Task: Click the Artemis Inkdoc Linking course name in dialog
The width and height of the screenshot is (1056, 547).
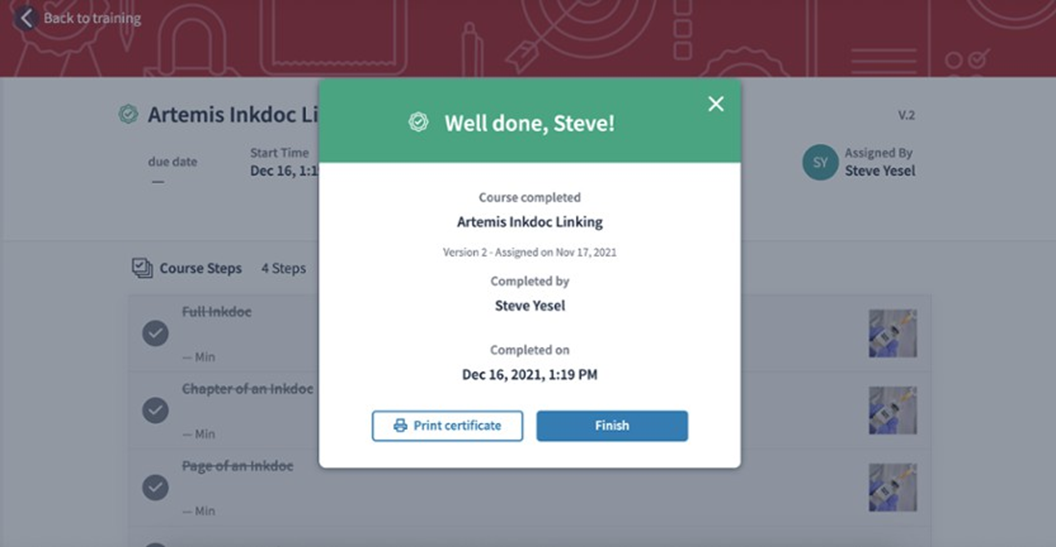Action: tap(529, 222)
